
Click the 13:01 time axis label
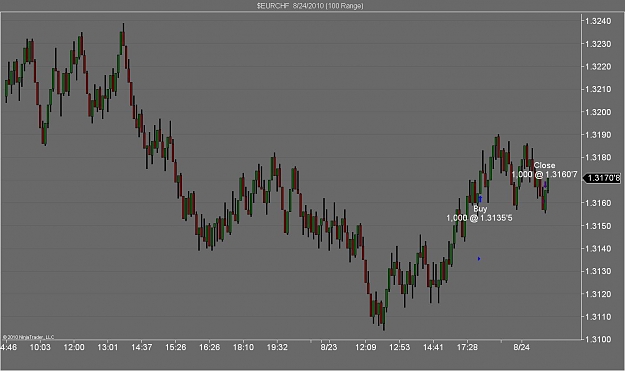coord(108,347)
